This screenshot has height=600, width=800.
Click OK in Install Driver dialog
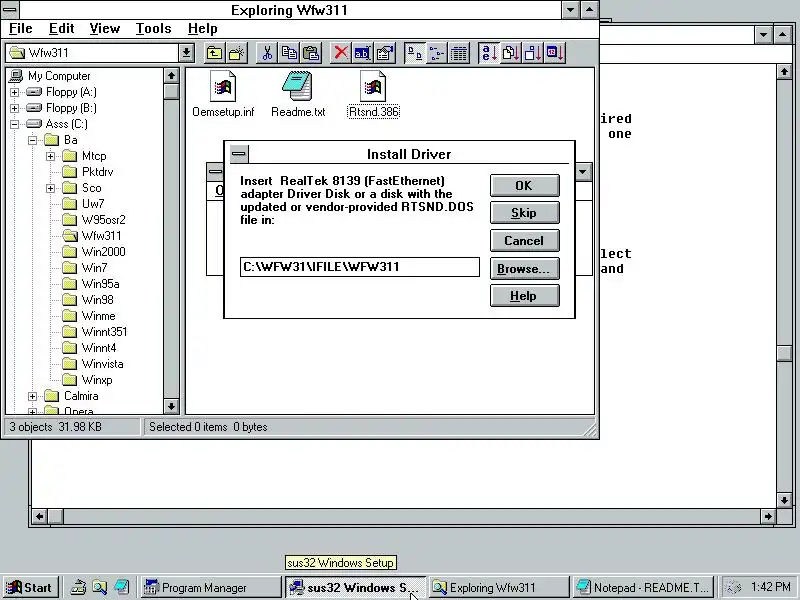coord(524,186)
